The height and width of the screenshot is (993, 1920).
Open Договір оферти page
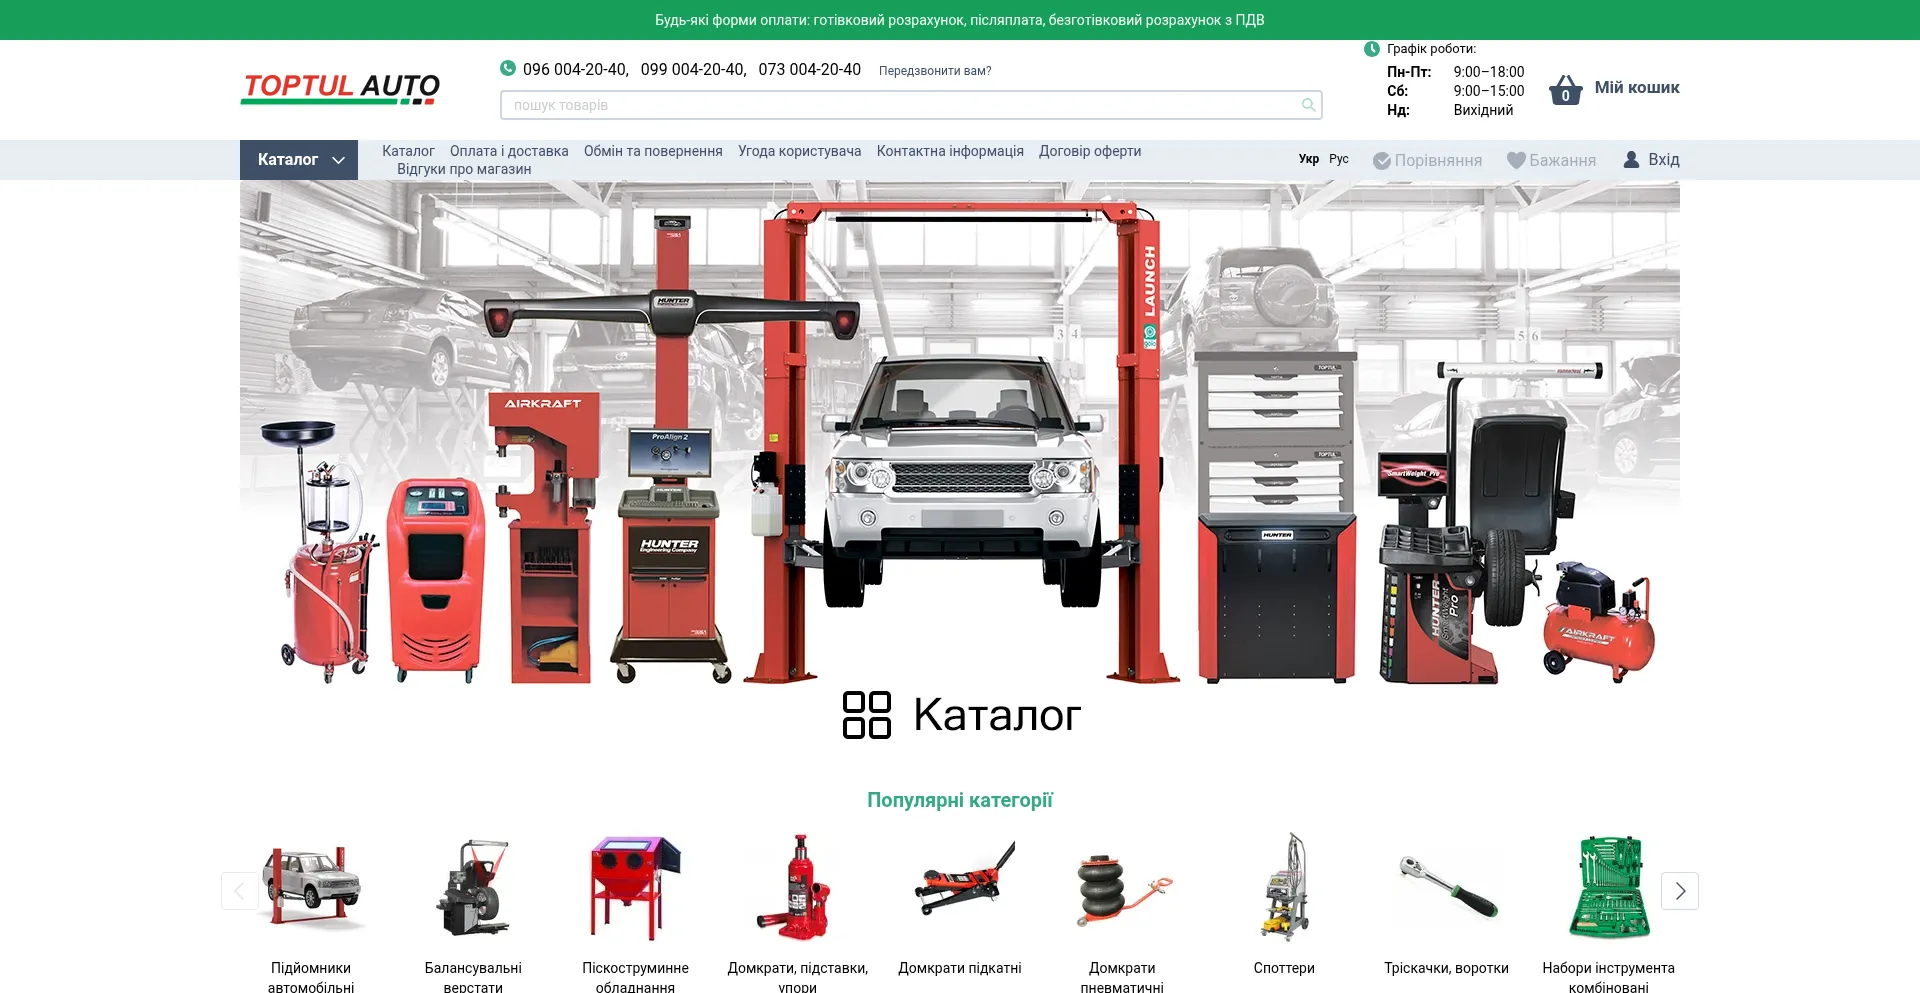1090,151
